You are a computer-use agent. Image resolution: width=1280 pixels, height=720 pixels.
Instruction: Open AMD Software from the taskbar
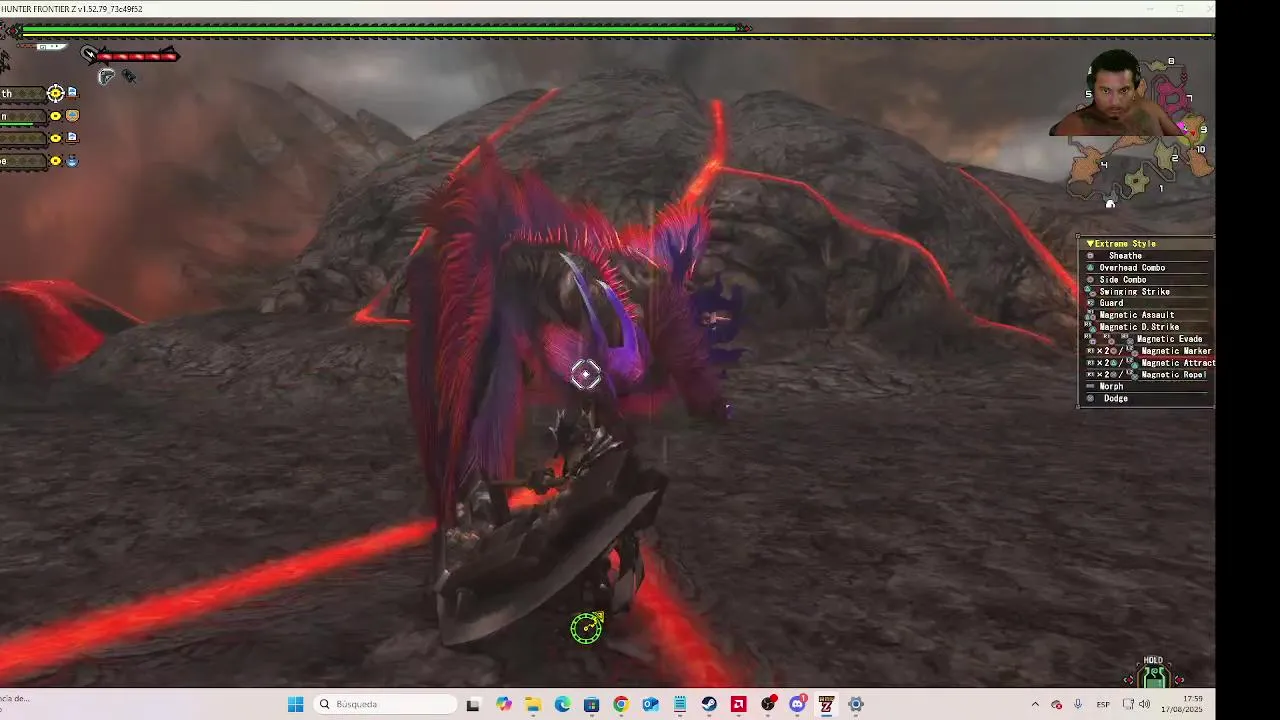(739, 704)
